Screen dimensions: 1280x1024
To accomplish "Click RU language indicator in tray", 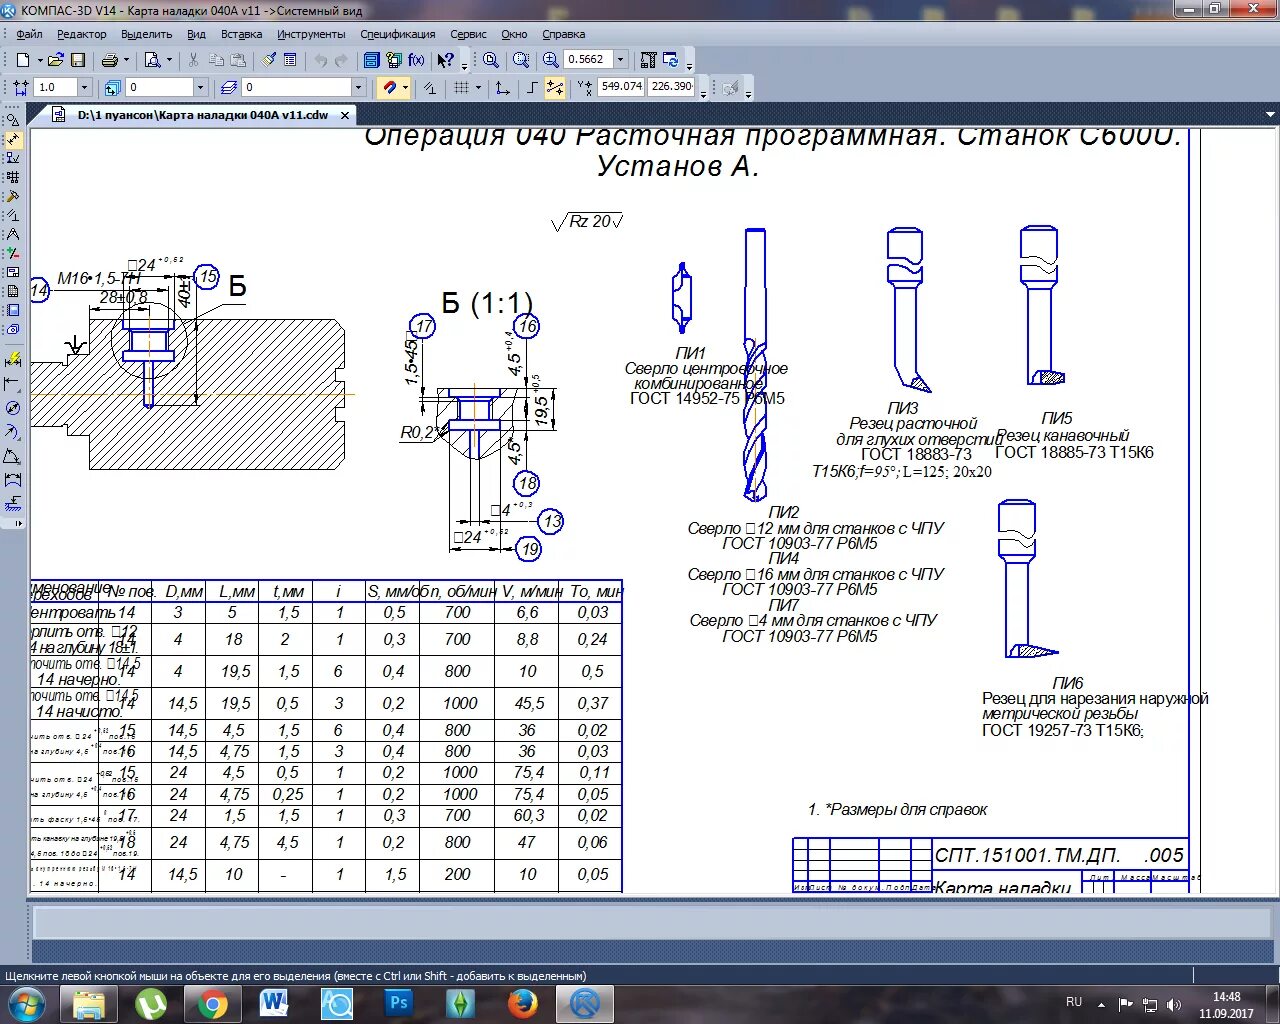I will point(1074,1001).
